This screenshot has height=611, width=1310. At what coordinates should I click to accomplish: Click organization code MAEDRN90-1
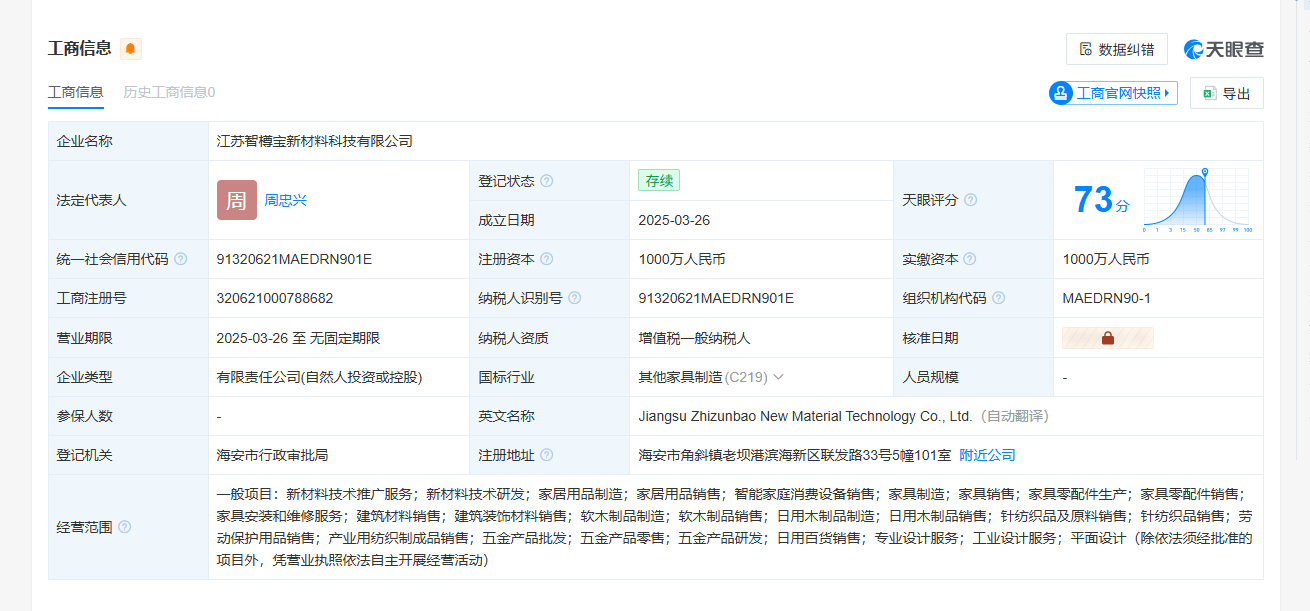[1106, 298]
